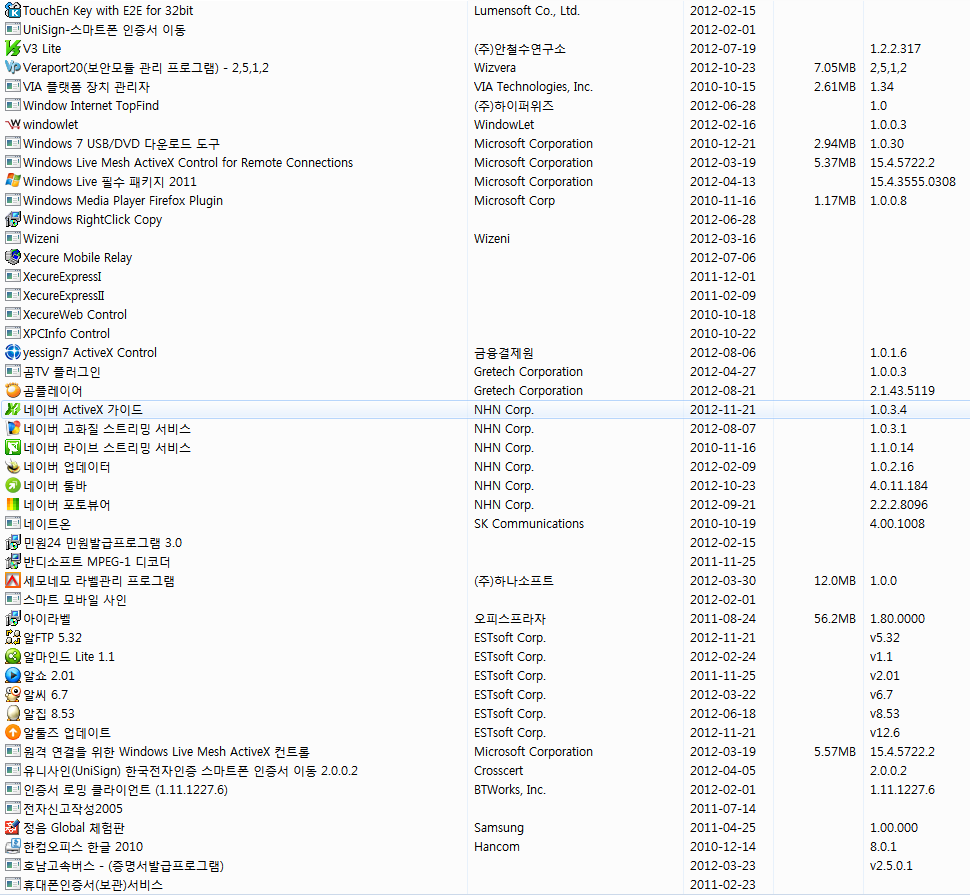Click the Veraport20 icon in the list
The image size is (970, 895).
click(x=12, y=67)
